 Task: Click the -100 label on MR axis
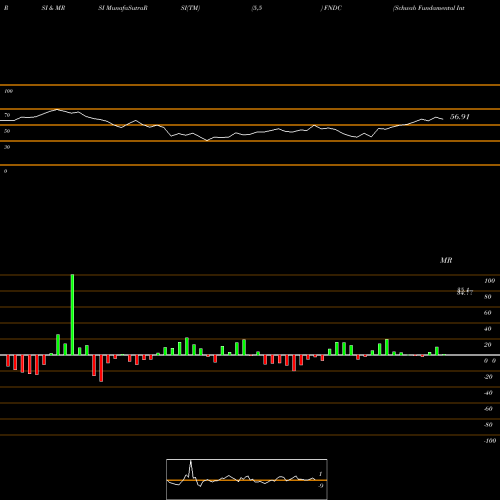point(490,441)
